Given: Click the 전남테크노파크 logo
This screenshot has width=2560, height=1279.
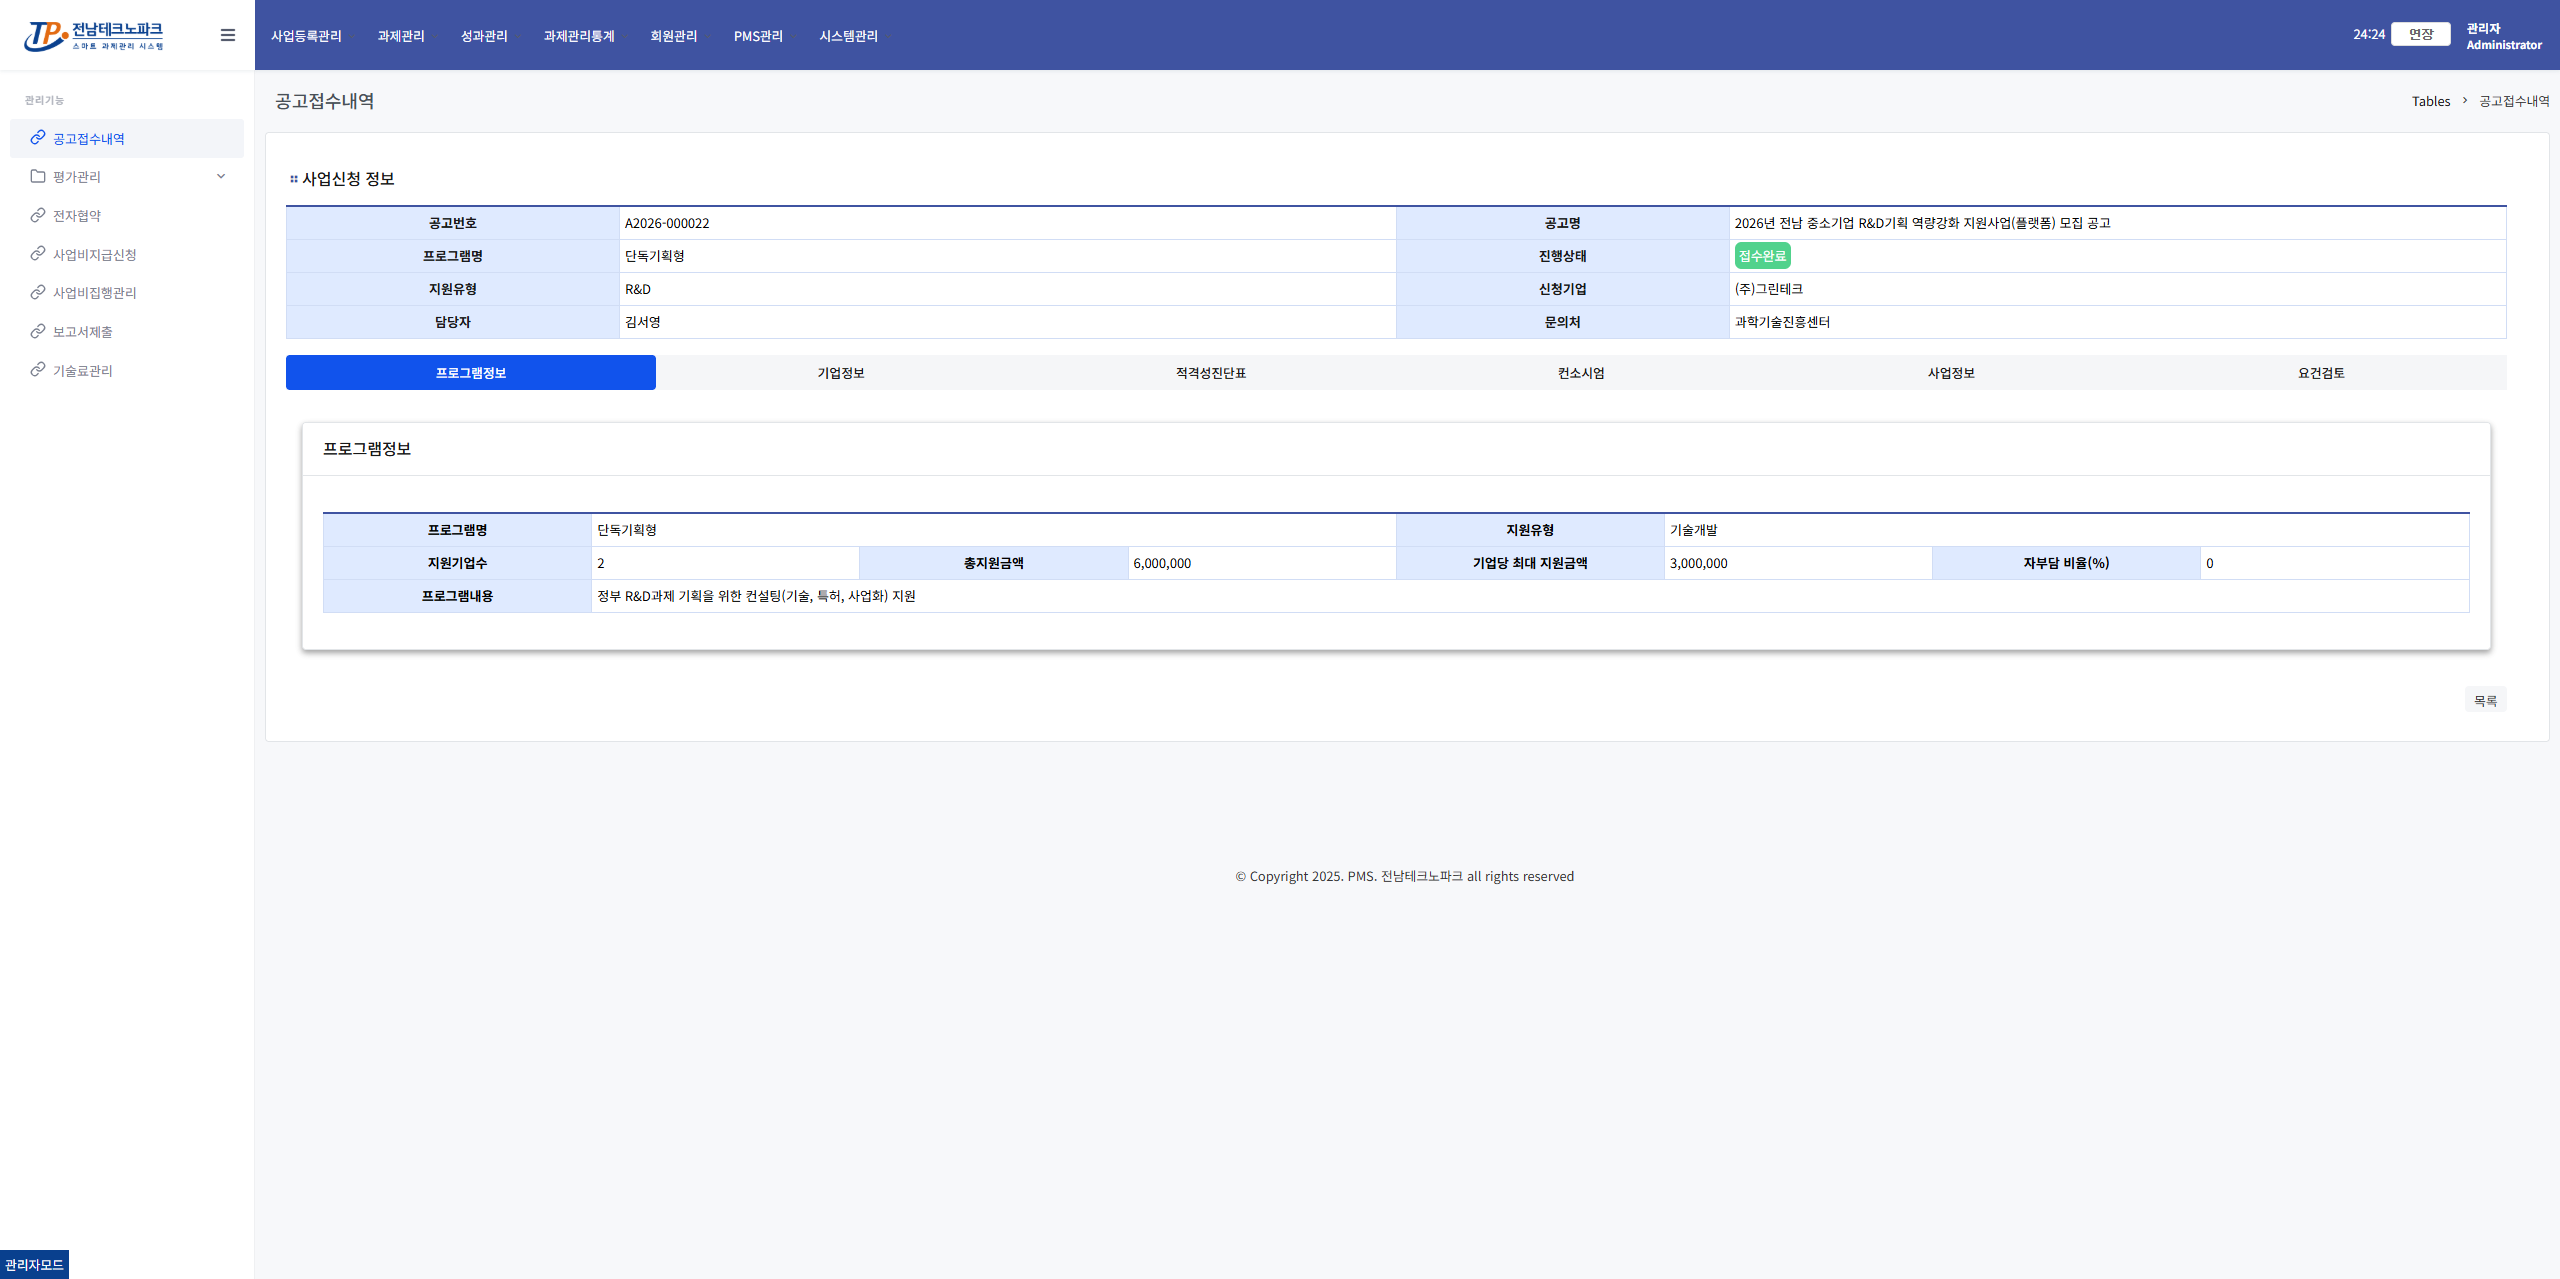Looking at the screenshot, I should point(94,36).
